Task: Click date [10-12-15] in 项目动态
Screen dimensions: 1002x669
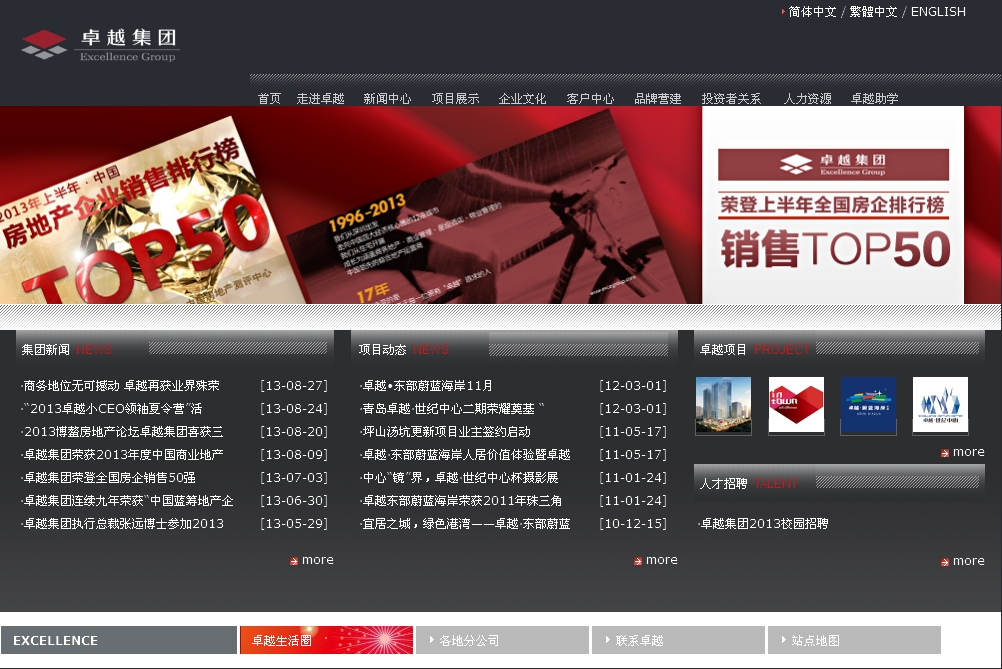Action: 633,524
